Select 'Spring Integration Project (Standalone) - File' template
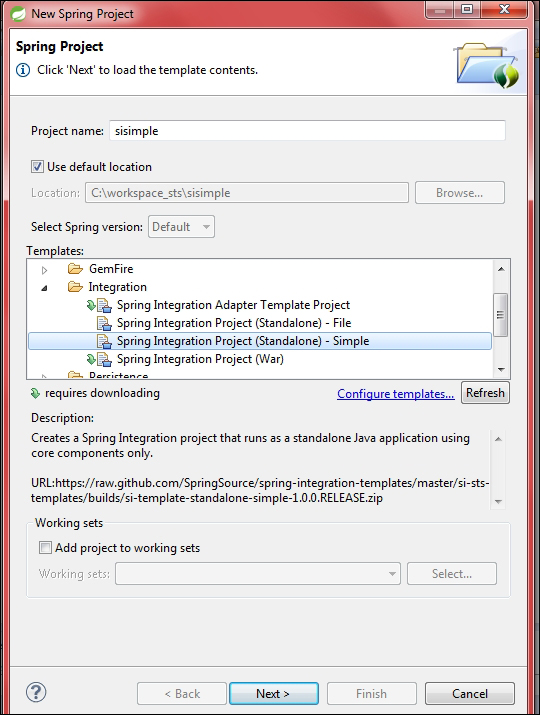The image size is (540, 715). (234, 323)
